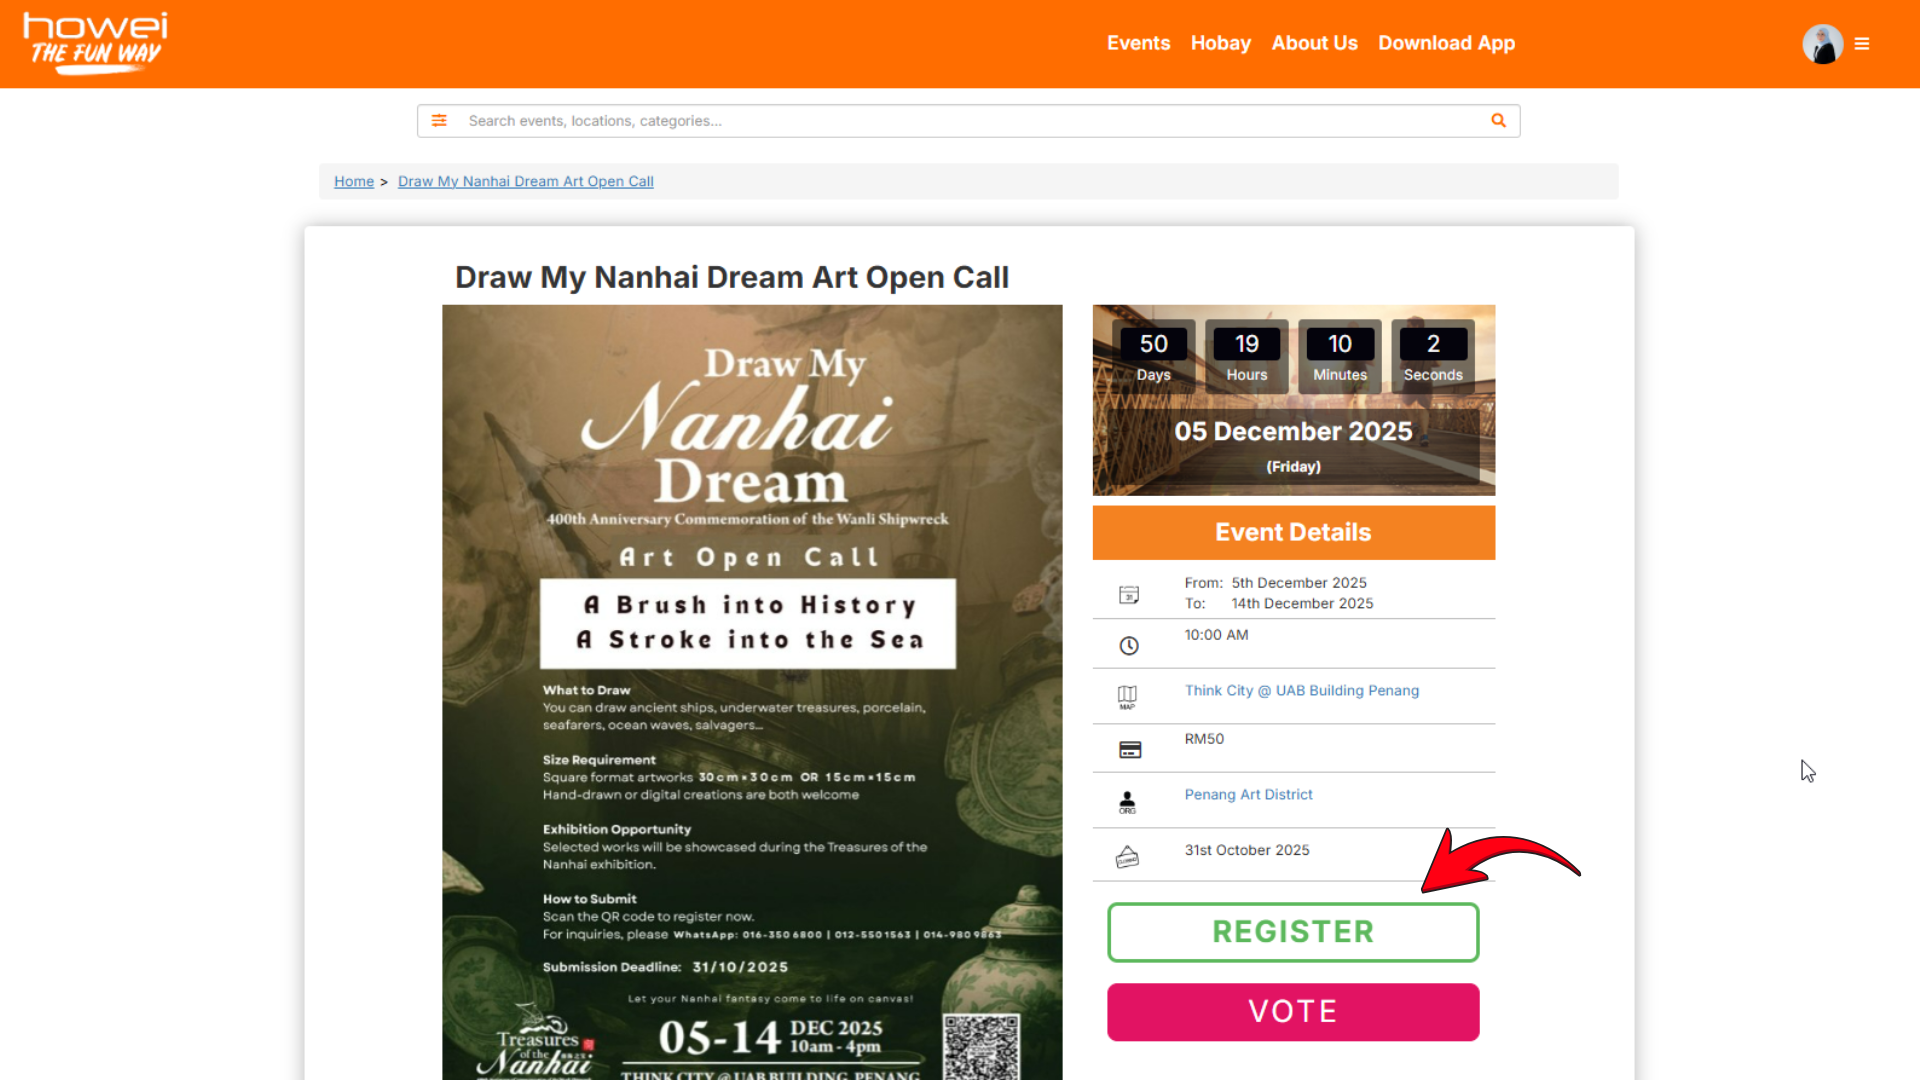Viewport: 1920px width, 1080px height.
Task: Click the clock time icon
Action: [x=1128, y=646]
